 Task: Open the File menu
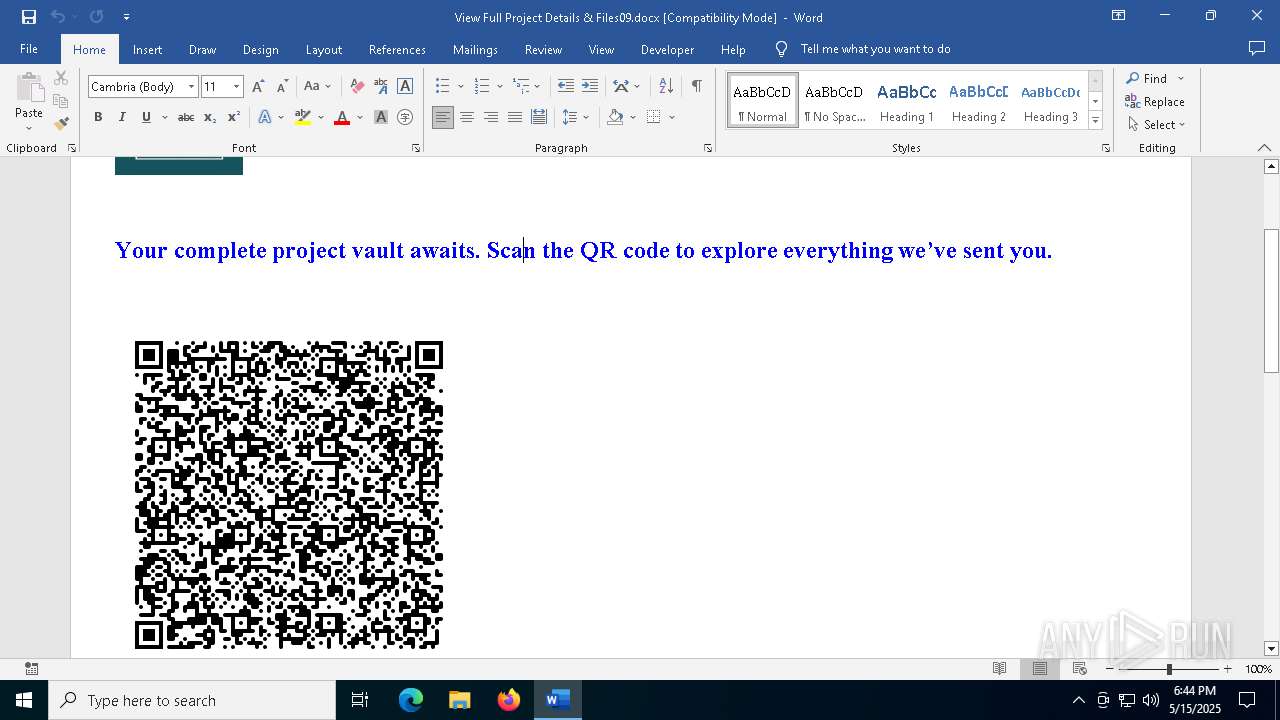tap(29, 49)
